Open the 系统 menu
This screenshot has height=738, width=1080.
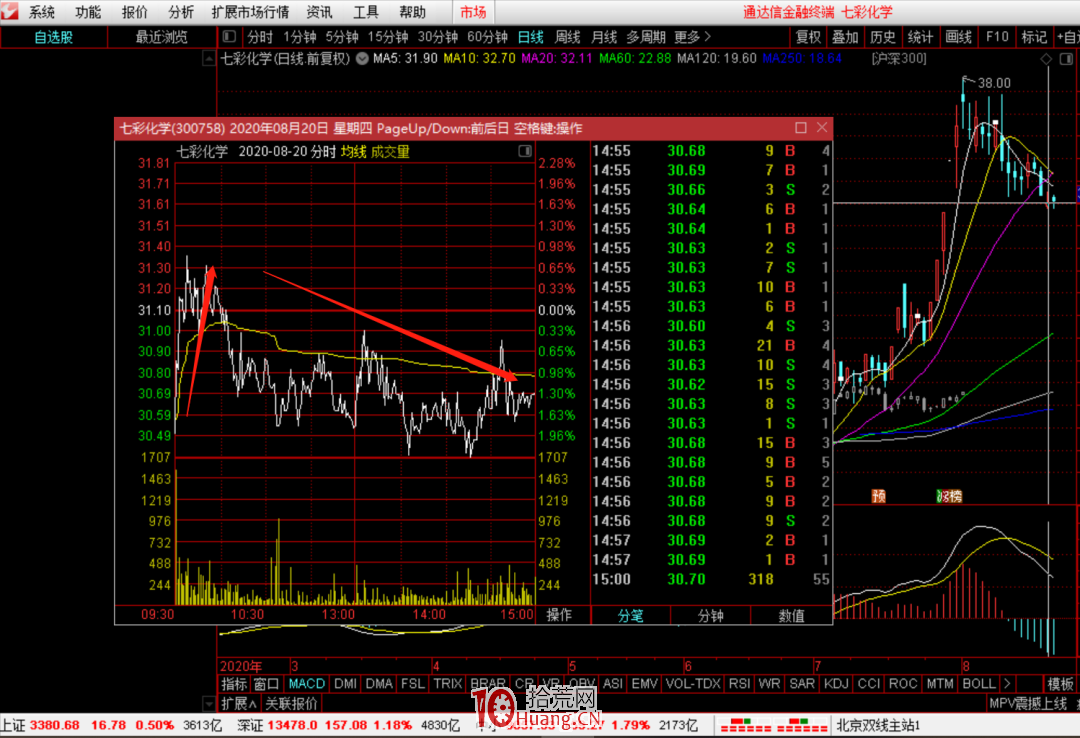[41, 12]
